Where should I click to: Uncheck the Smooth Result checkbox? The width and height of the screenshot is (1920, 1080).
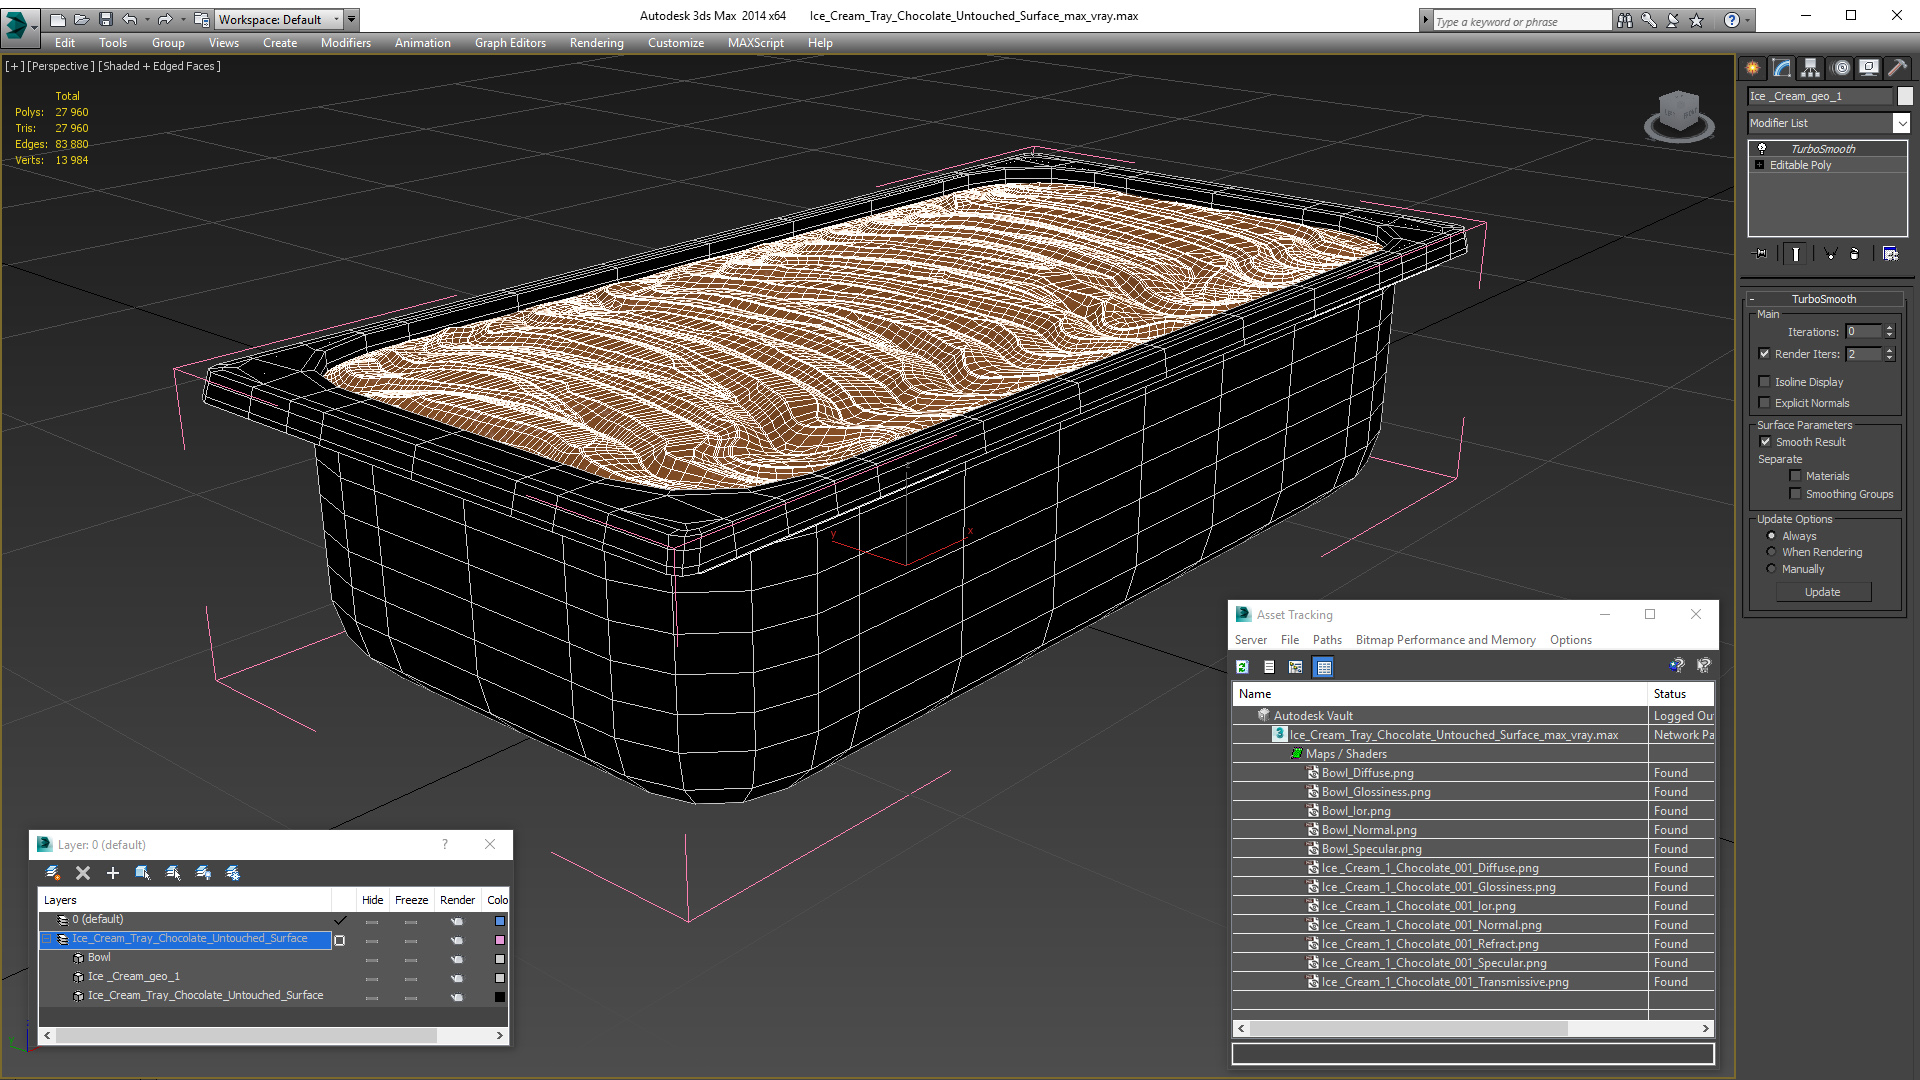click(1765, 442)
